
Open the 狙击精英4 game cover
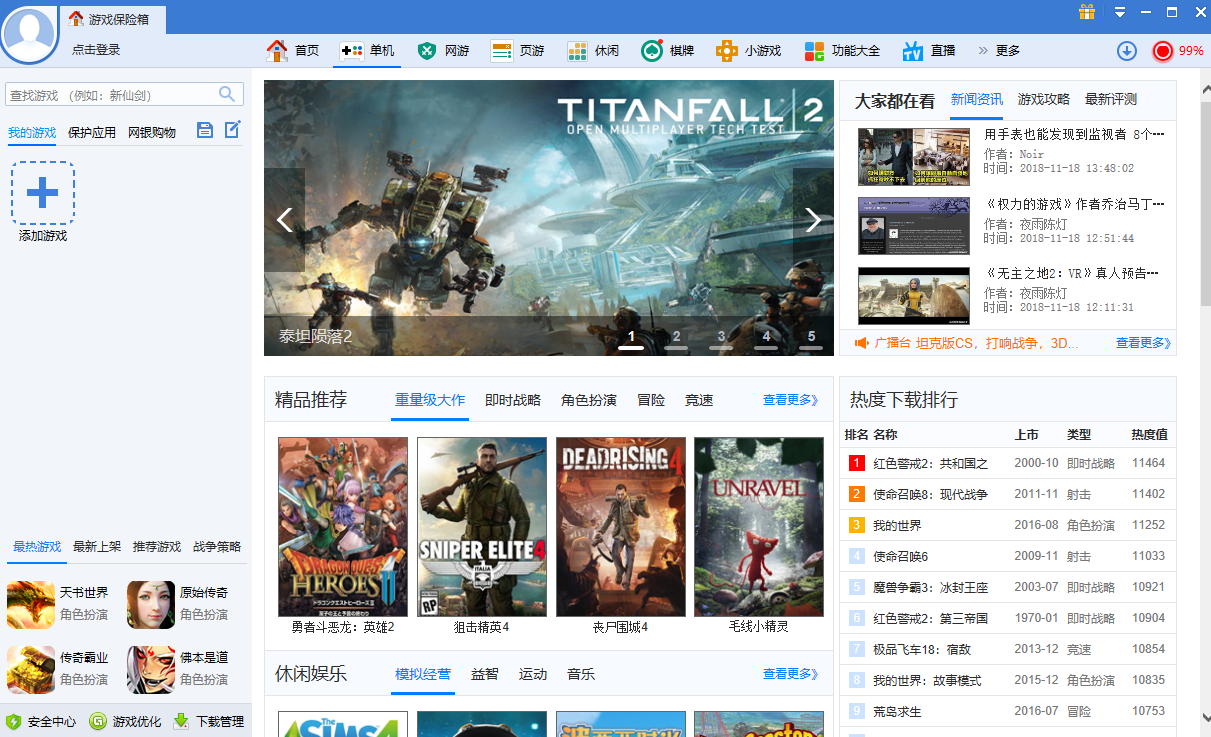coord(482,527)
